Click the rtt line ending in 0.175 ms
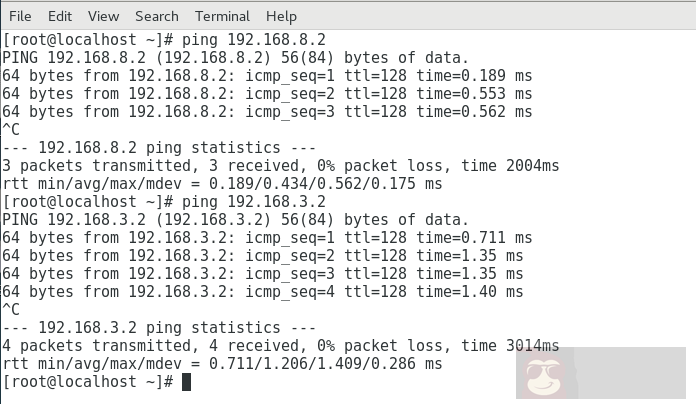Image resolution: width=696 pixels, height=404 pixels. (x=221, y=184)
